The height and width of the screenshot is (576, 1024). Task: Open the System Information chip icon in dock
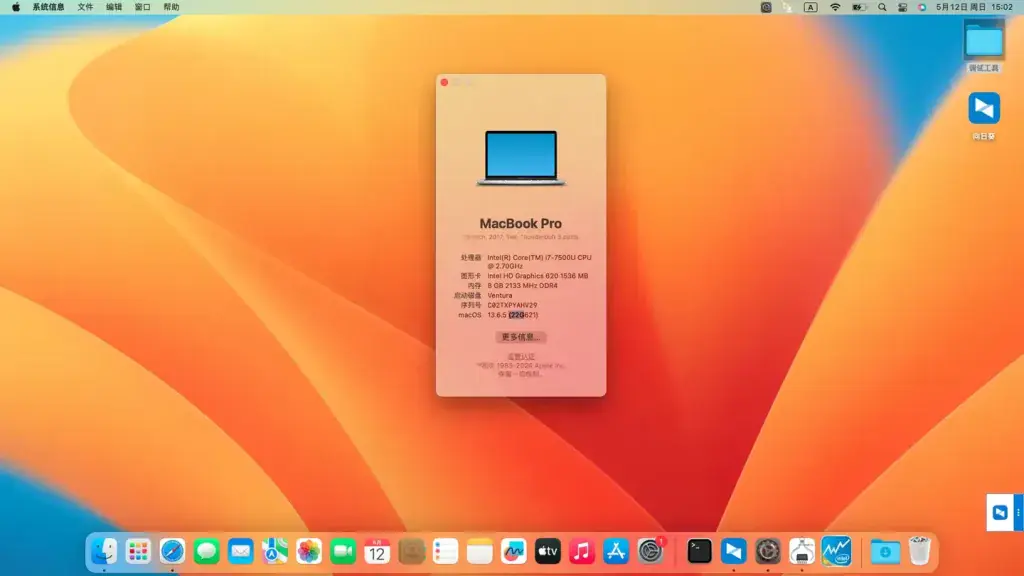(x=767, y=551)
